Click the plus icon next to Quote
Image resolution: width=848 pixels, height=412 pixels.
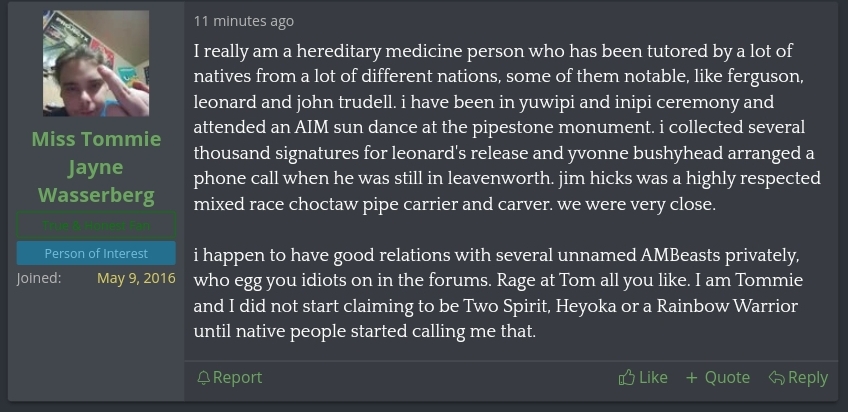click(x=692, y=378)
